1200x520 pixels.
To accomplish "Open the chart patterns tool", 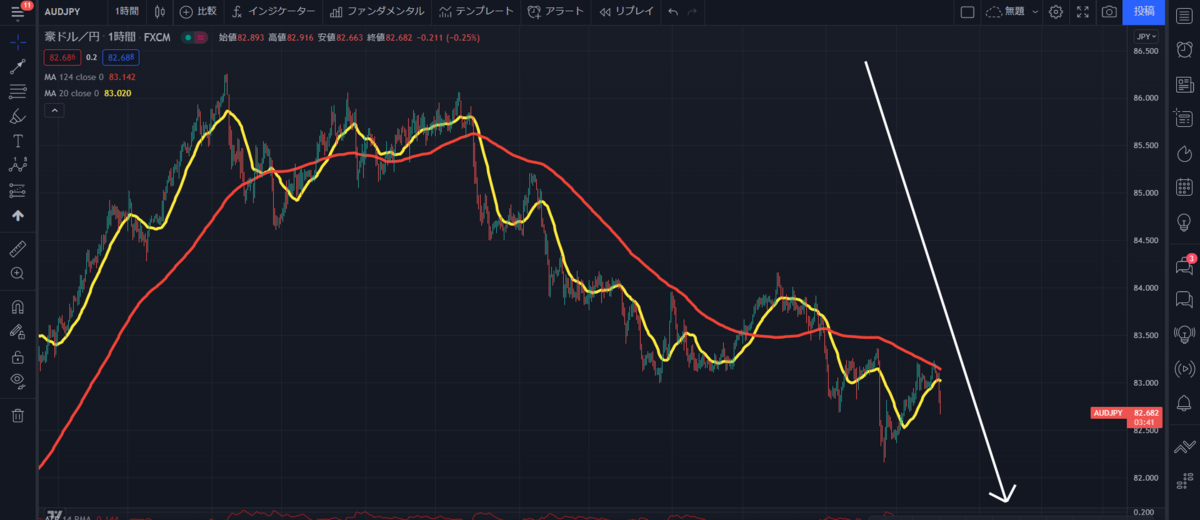I will click(17, 165).
